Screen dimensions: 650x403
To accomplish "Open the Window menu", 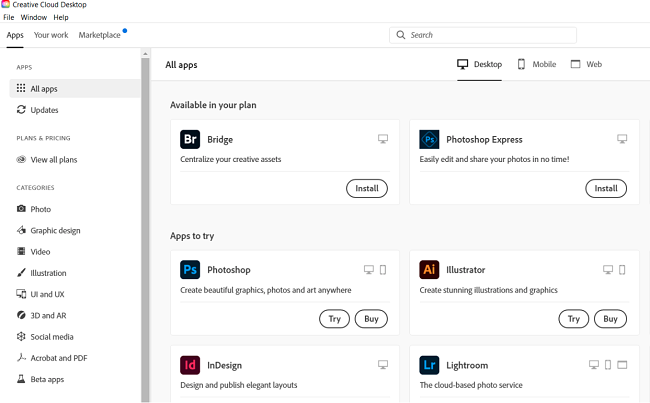I will [34, 17].
